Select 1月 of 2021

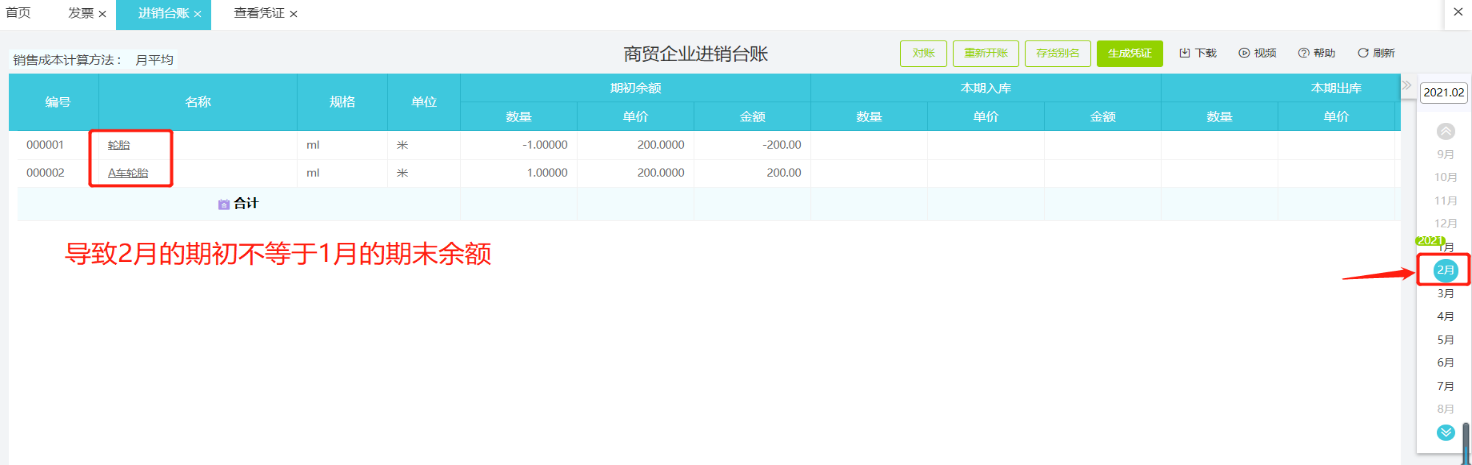coord(1446,247)
